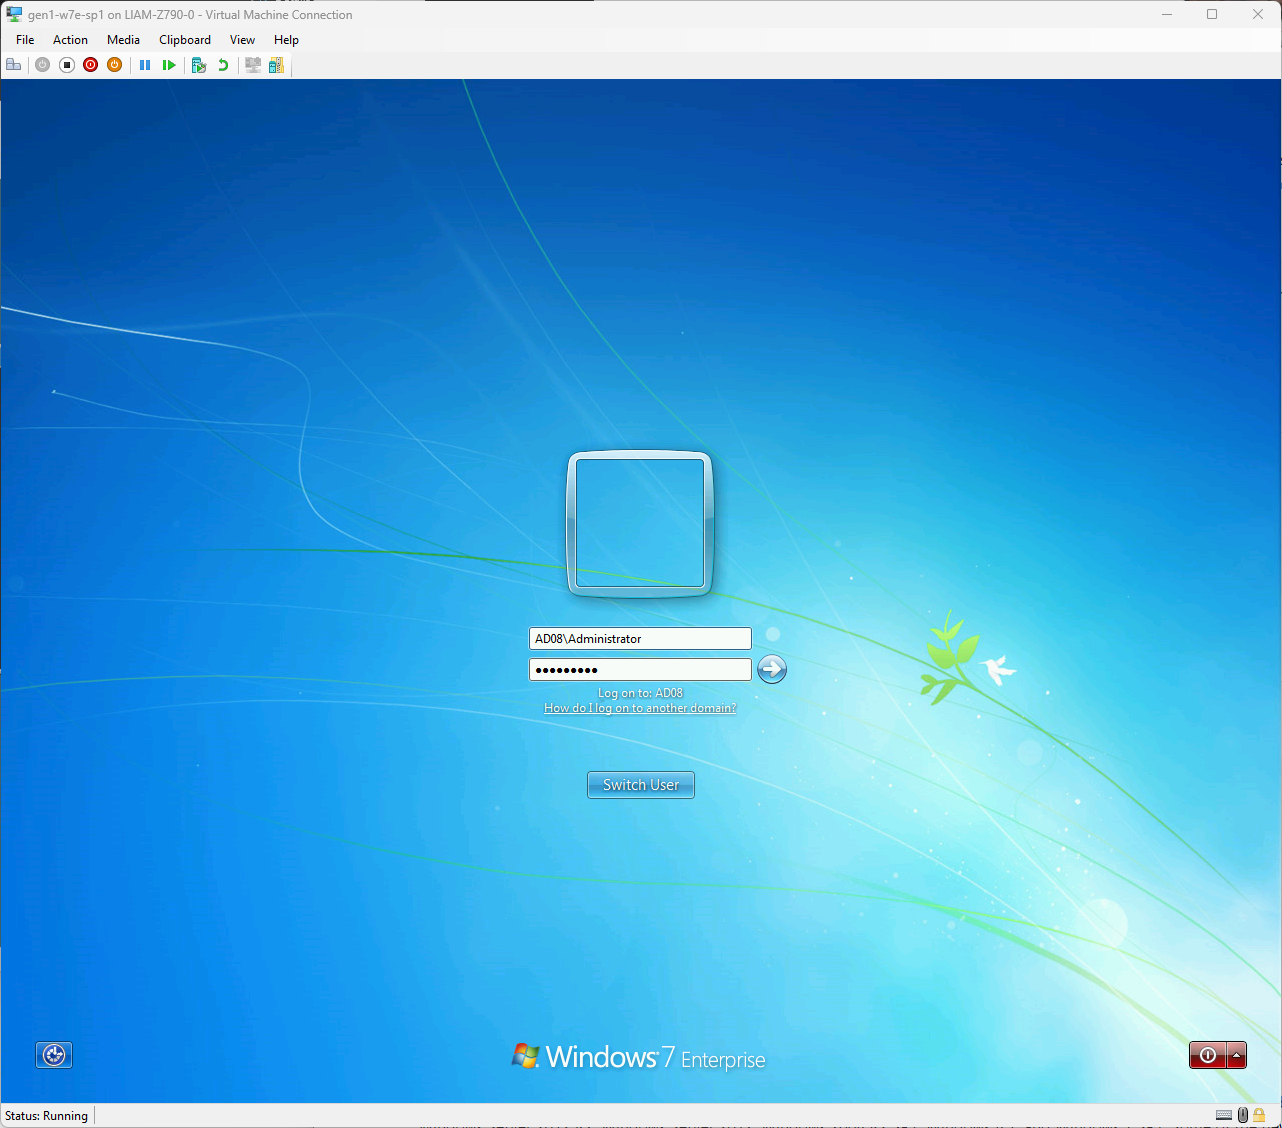
Task: Click the mouse icon in the status bar
Action: pyautogui.click(x=1243, y=1115)
